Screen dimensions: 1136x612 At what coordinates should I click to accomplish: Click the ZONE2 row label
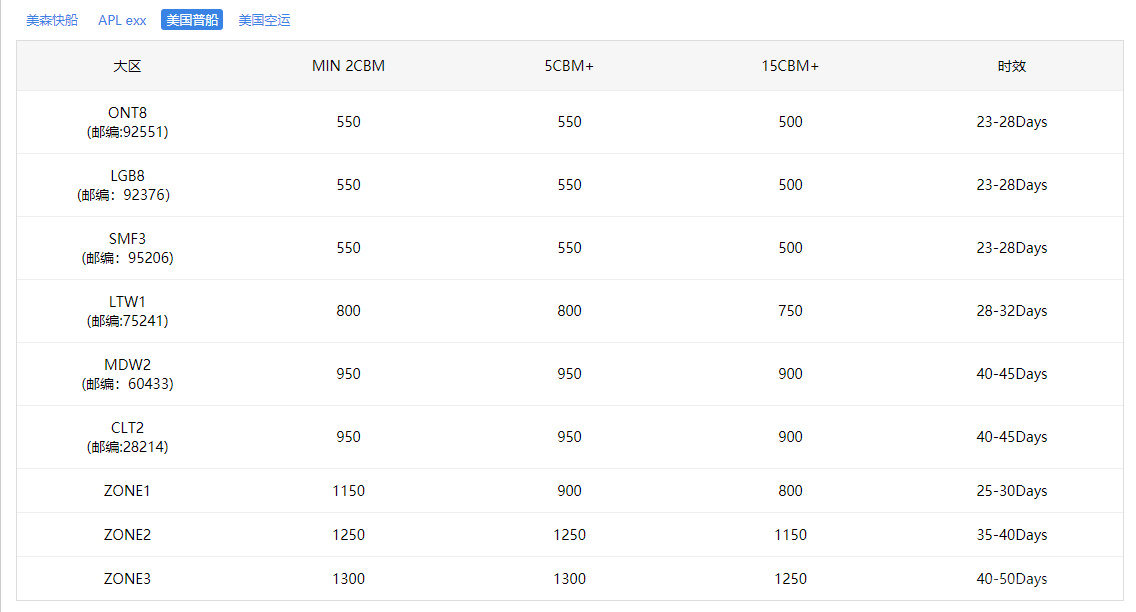click(127, 535)
